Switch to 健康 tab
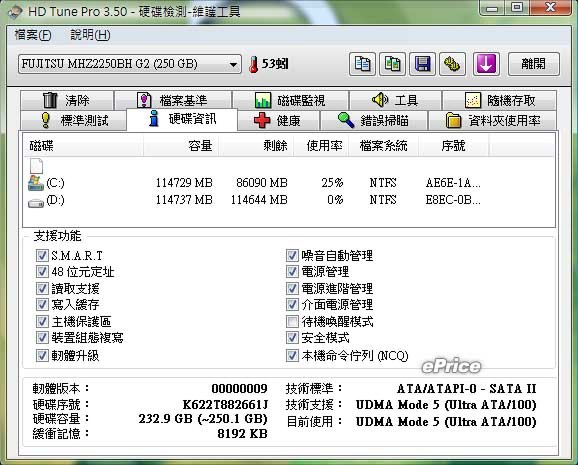 278,120
